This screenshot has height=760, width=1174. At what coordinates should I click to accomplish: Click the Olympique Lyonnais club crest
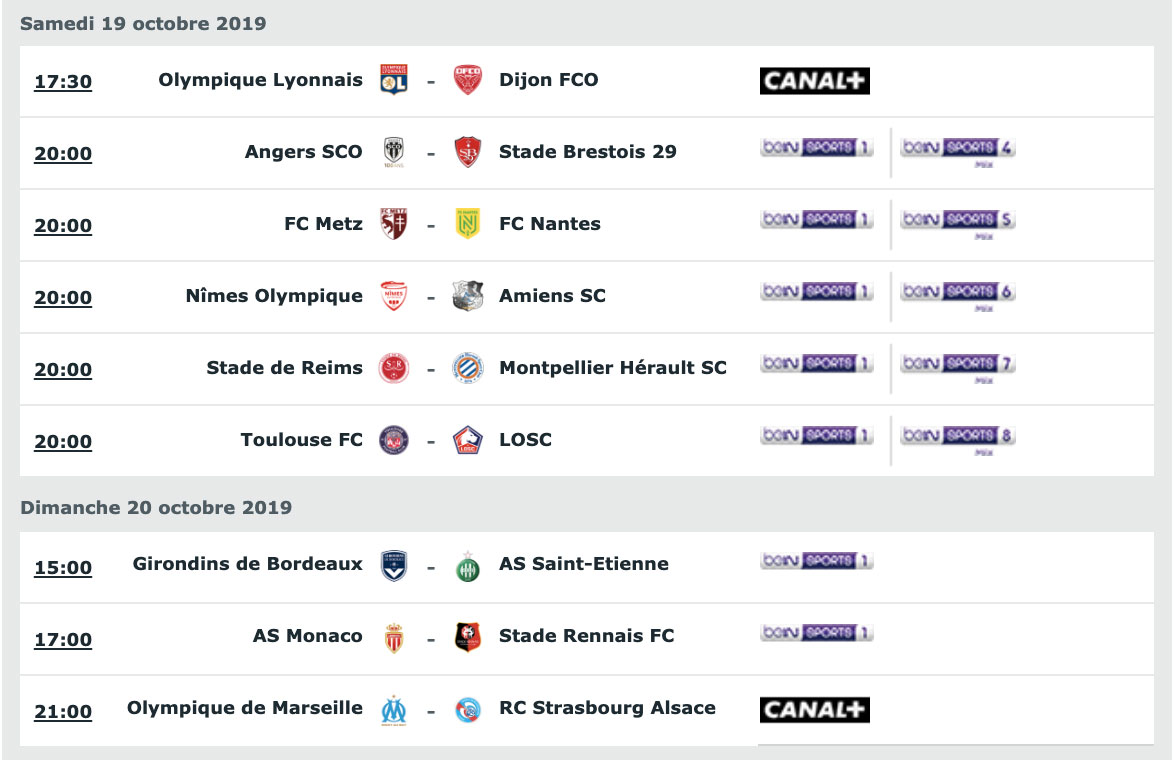click(394, 80)
